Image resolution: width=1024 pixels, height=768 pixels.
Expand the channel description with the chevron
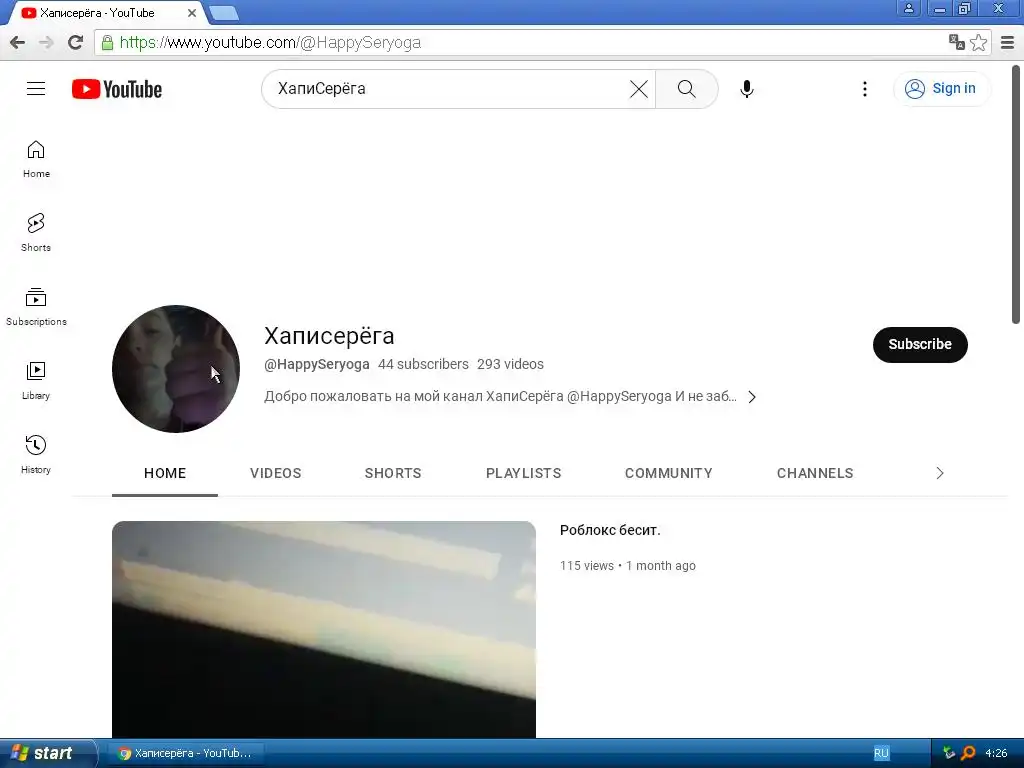point(752,397)
